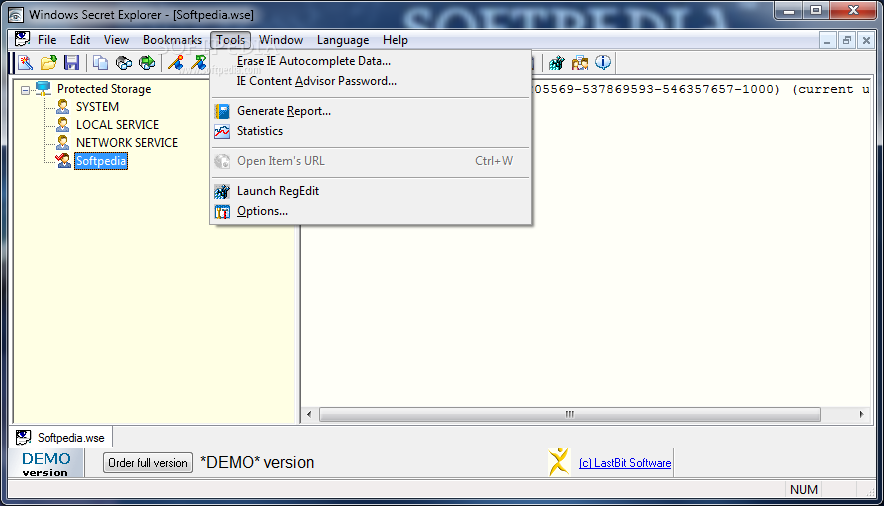
Task: Click the Softpedia user icon with checkmark
Action: pos(63,160)
